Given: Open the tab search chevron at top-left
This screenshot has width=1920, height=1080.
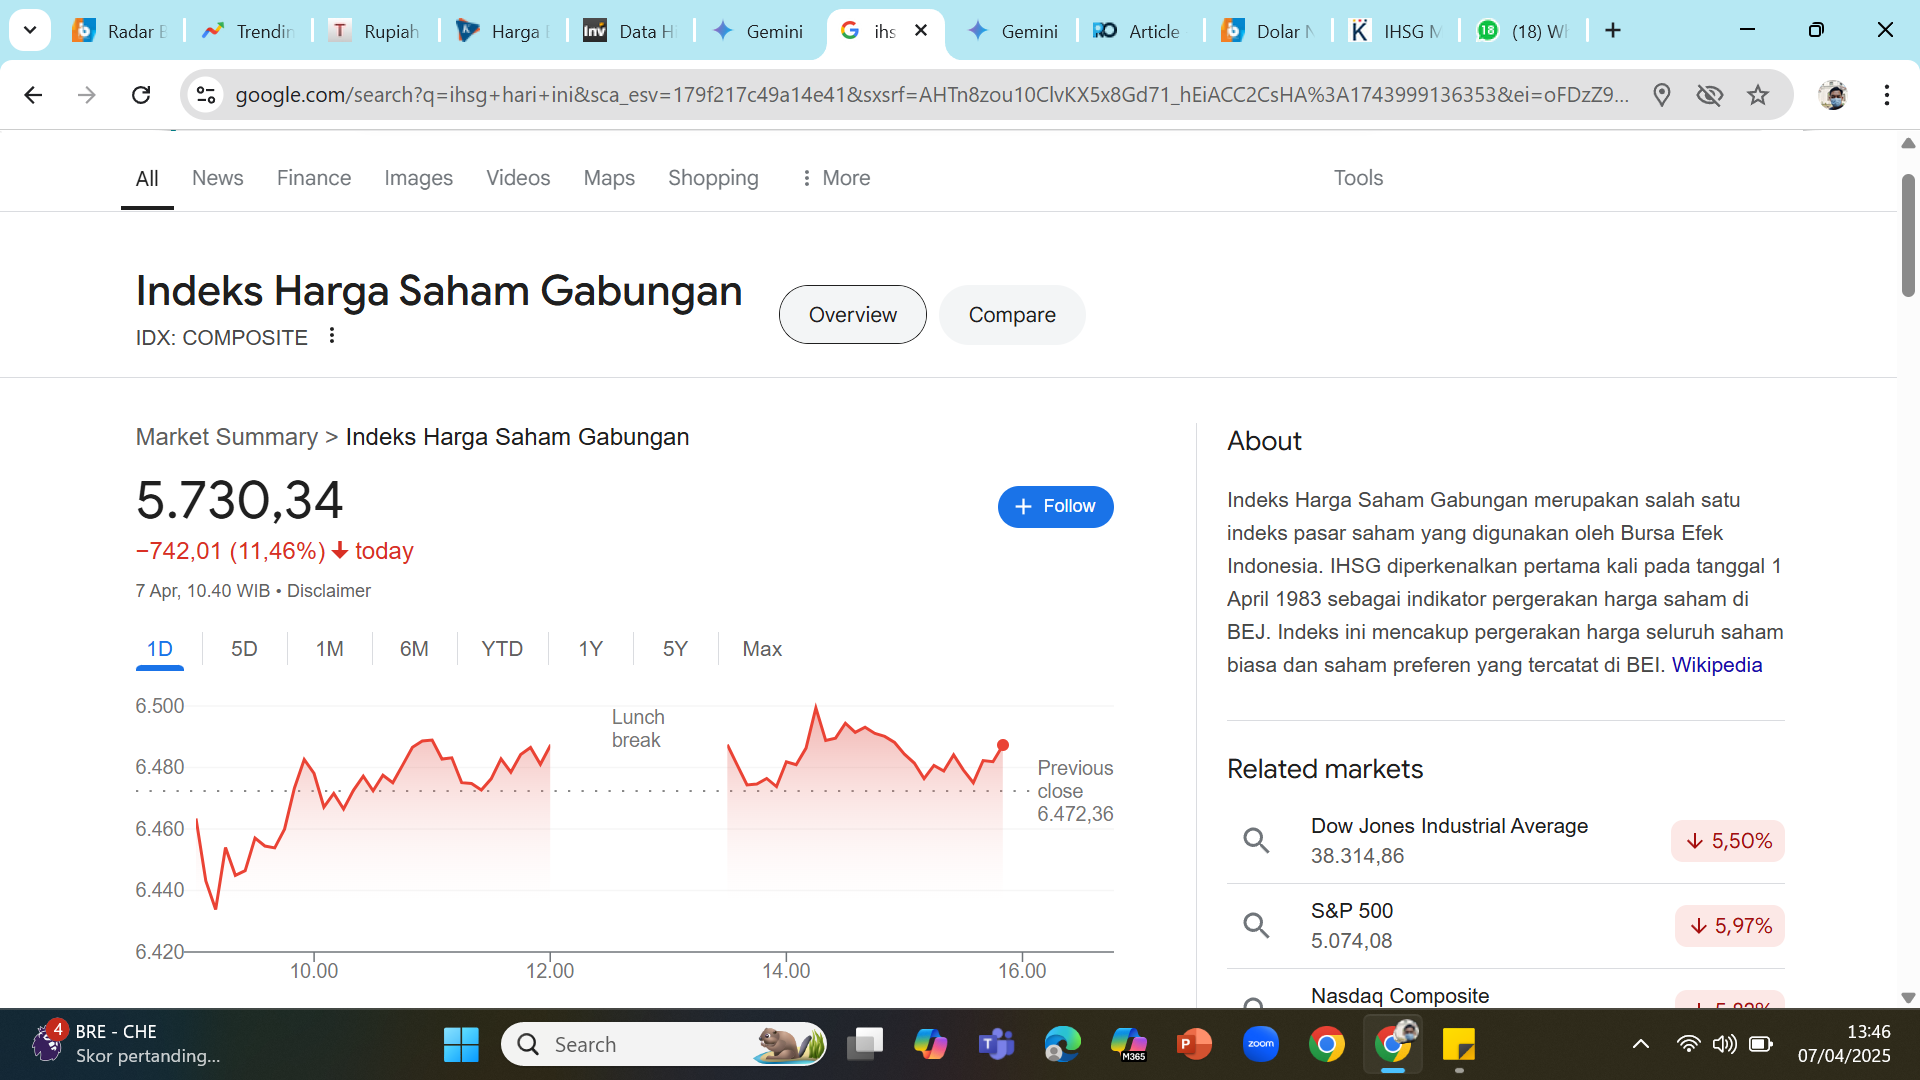Looking at the screenshot, I should [x=29, y=30].
